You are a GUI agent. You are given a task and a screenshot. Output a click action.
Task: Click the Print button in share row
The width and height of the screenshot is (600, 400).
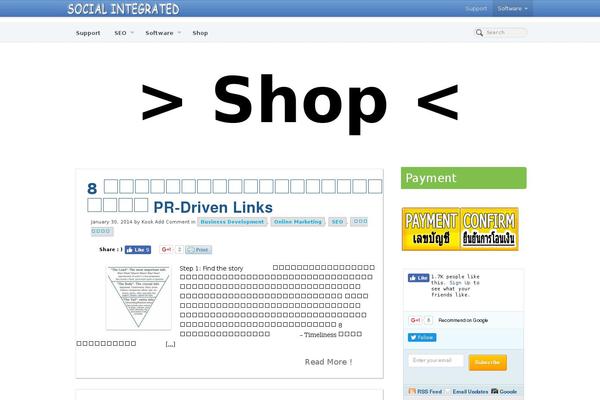pyautogui.click(x=199, y=250)
